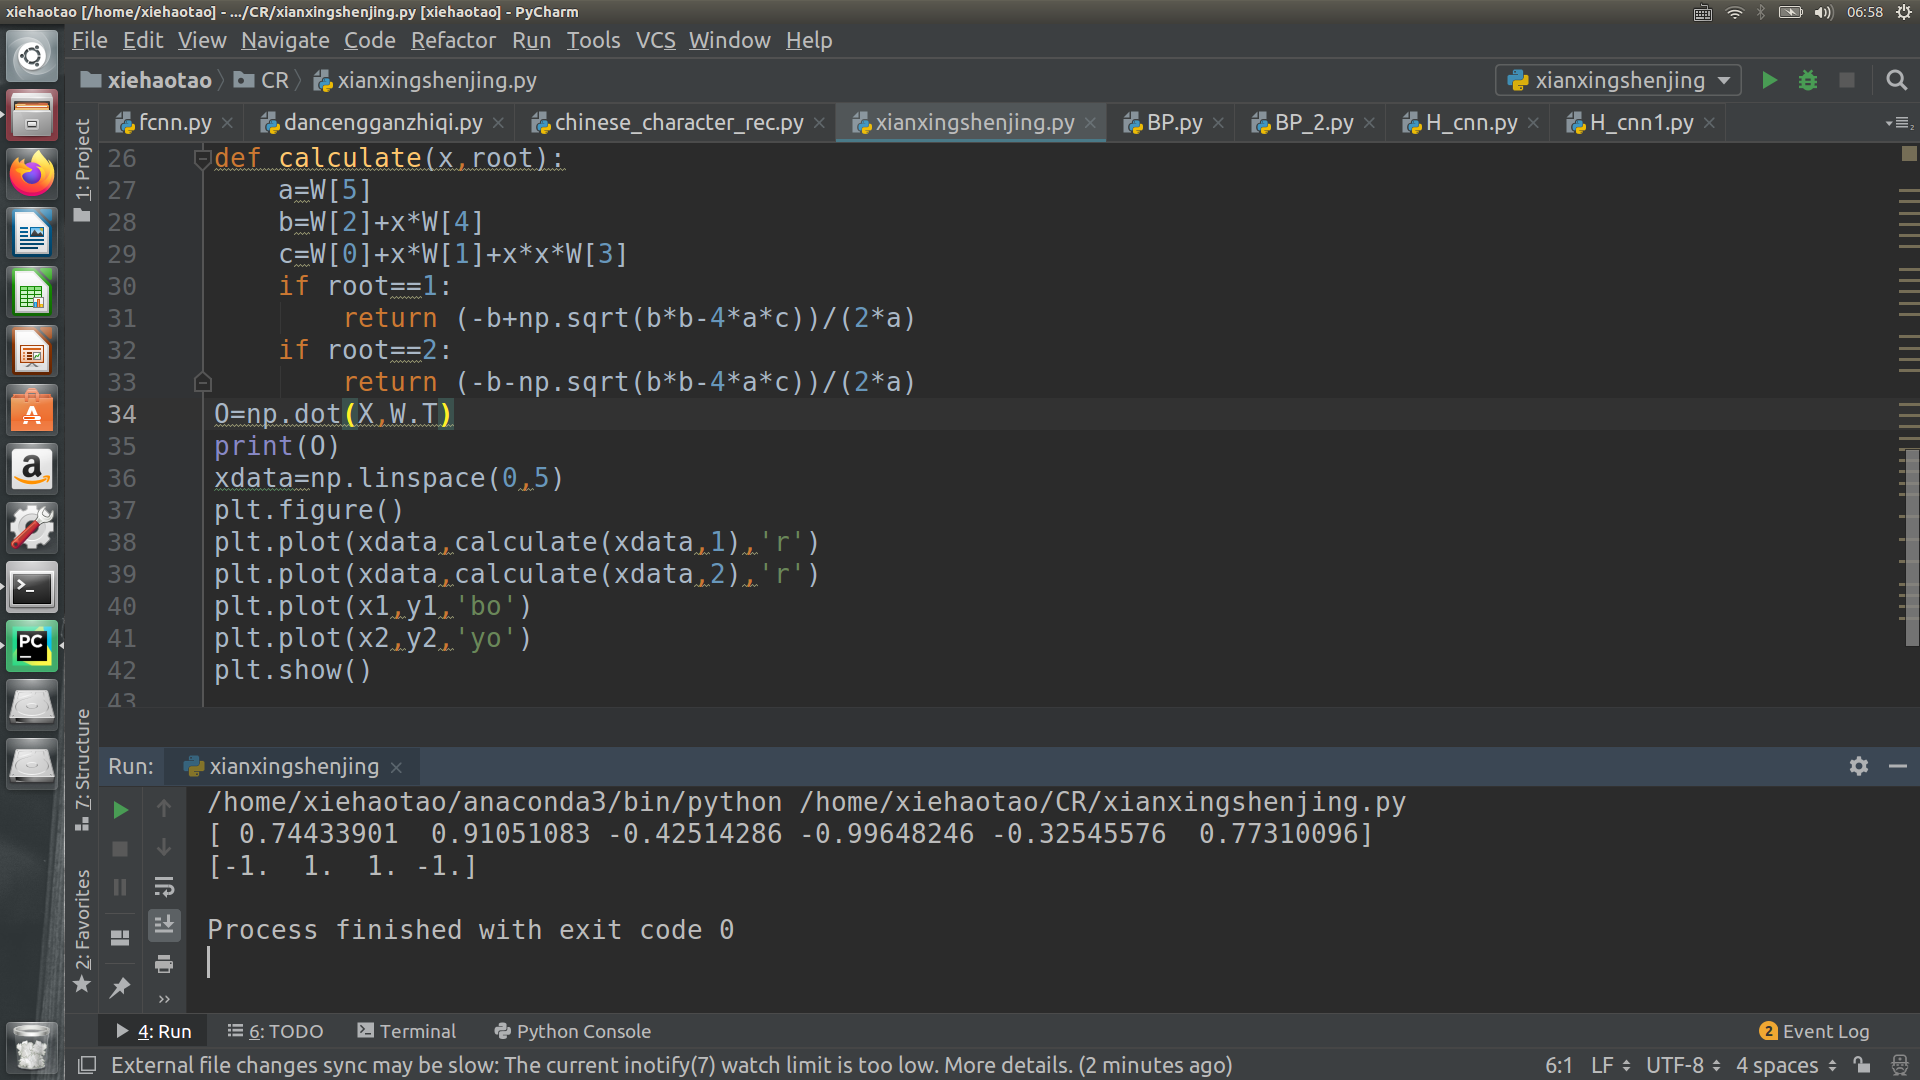Screen dimensions: 1920x1080
Task: Collapse the calculate function fold marker
Action: tap(202, 158)
